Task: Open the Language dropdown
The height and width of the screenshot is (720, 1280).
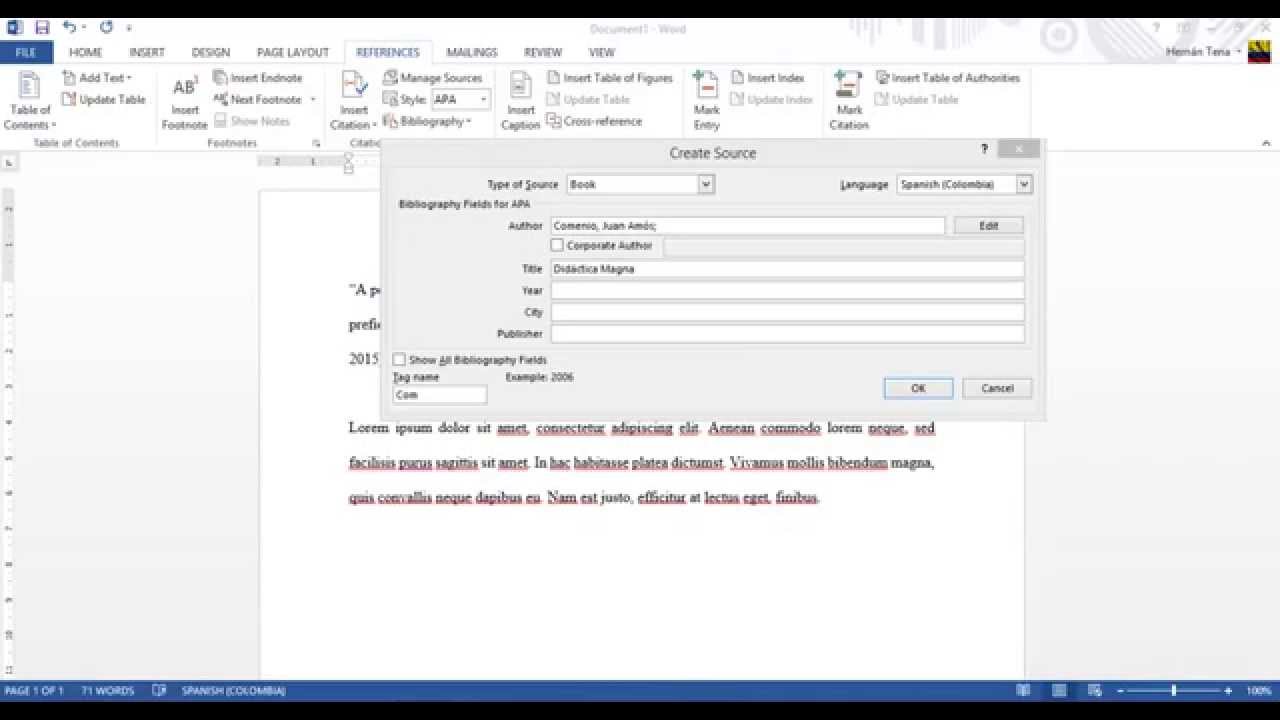Action: [1023, 184]
